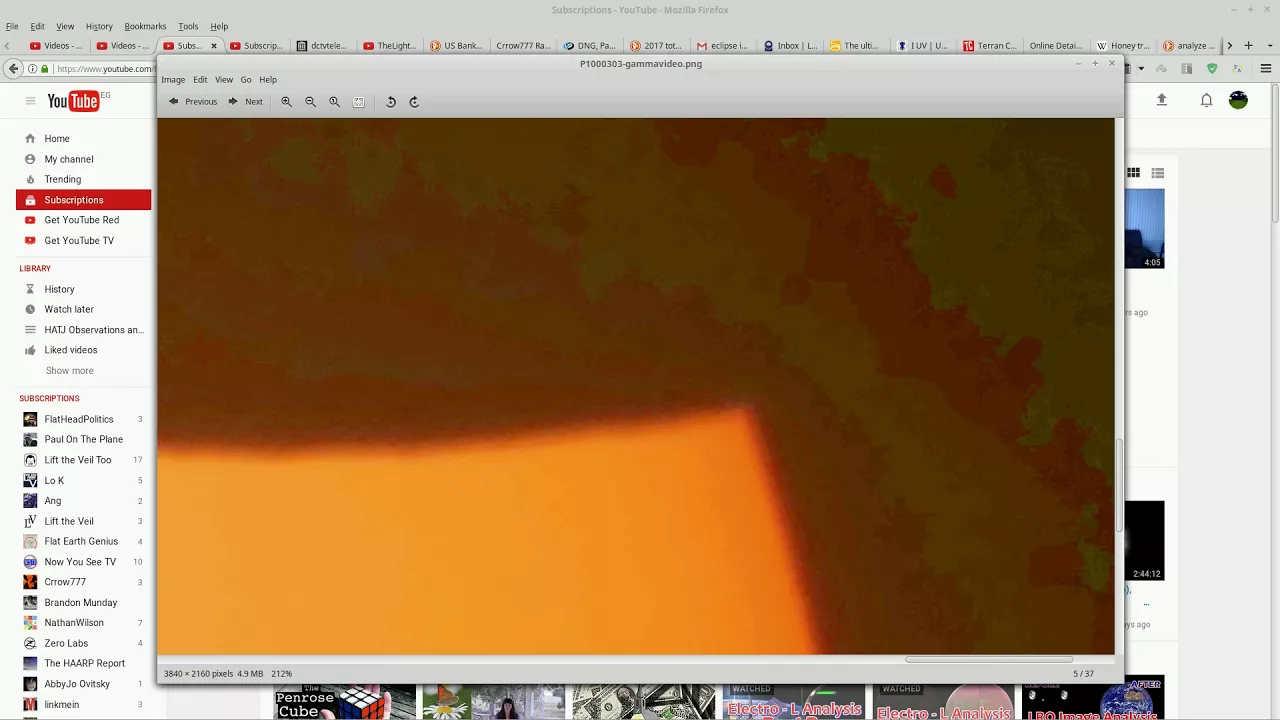
Task: Click the normal size zoom icon
Action: pos(334,101)
